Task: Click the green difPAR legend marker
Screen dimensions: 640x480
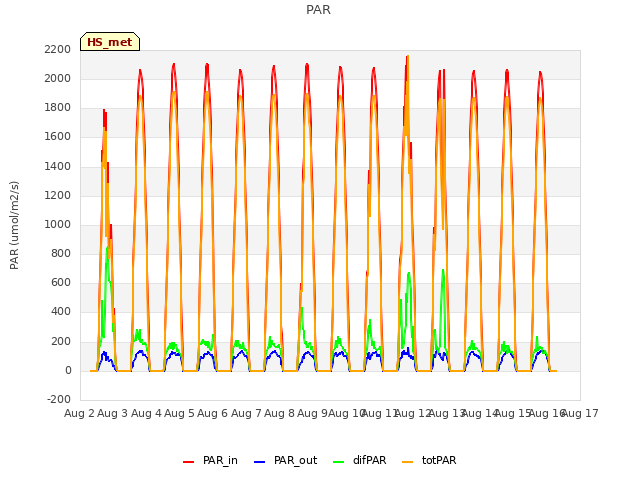Action: pos(339,462)
